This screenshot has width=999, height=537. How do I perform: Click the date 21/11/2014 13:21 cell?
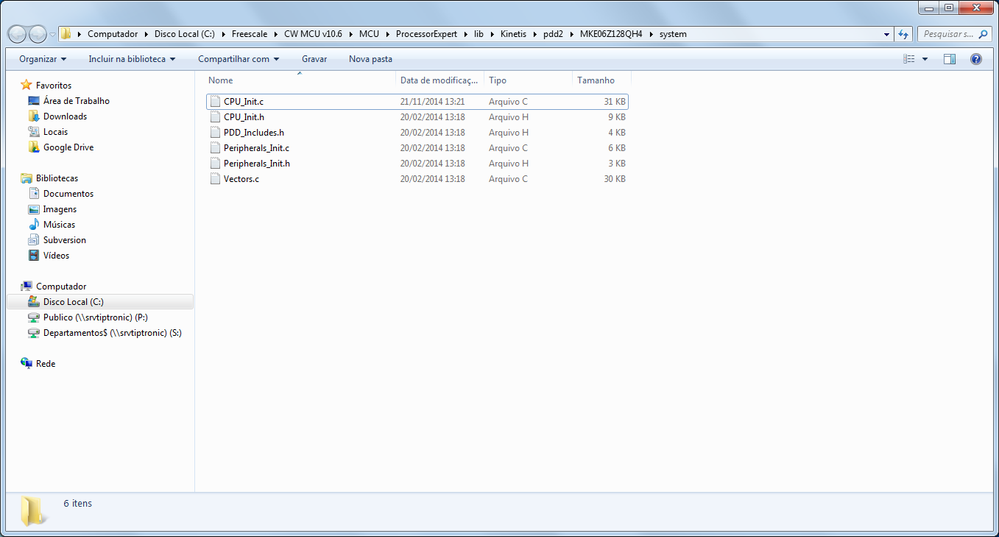tap(432, 102)
